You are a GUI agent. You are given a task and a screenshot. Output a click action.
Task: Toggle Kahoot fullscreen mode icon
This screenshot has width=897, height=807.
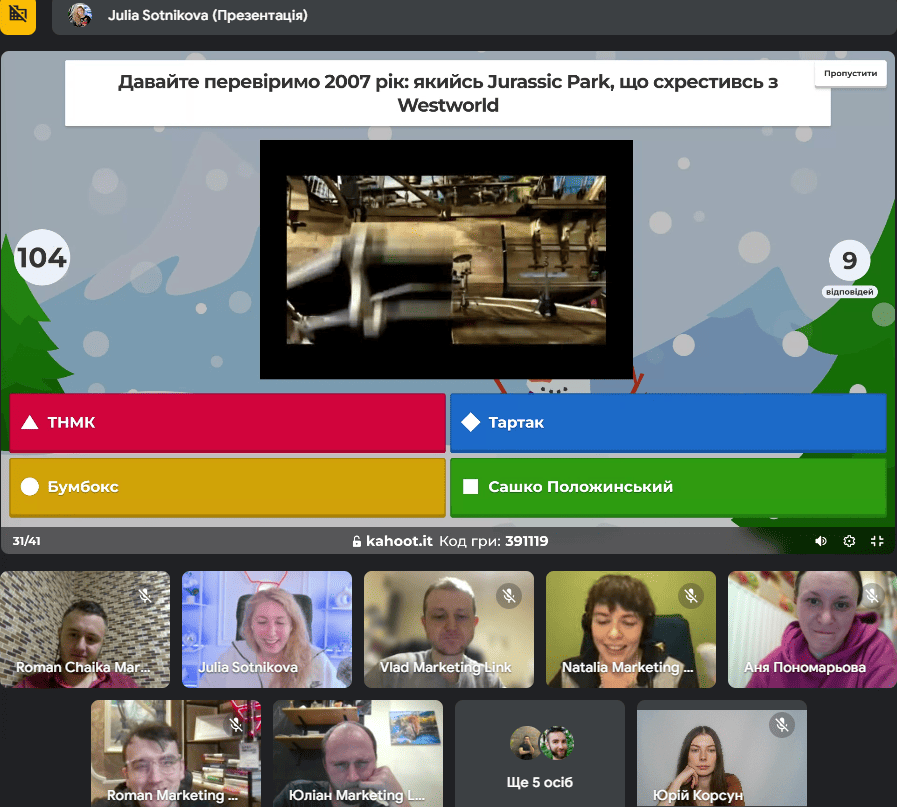(x=877, y=541)
